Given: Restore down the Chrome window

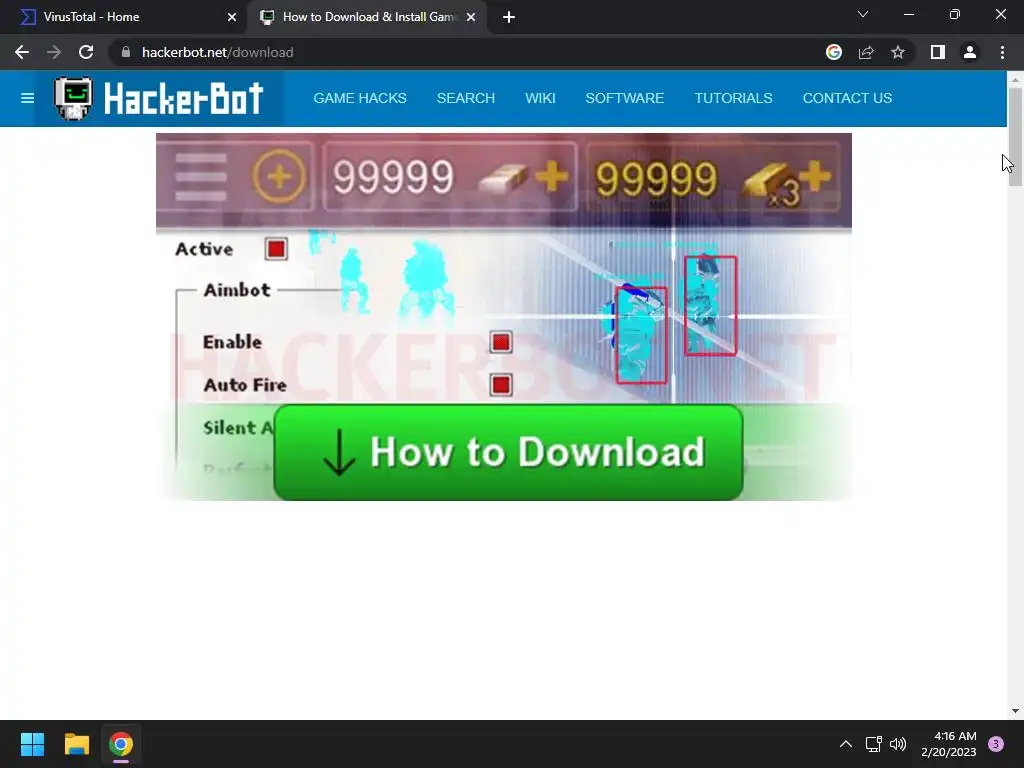Looking at the screenshot, I should (955, 14).
